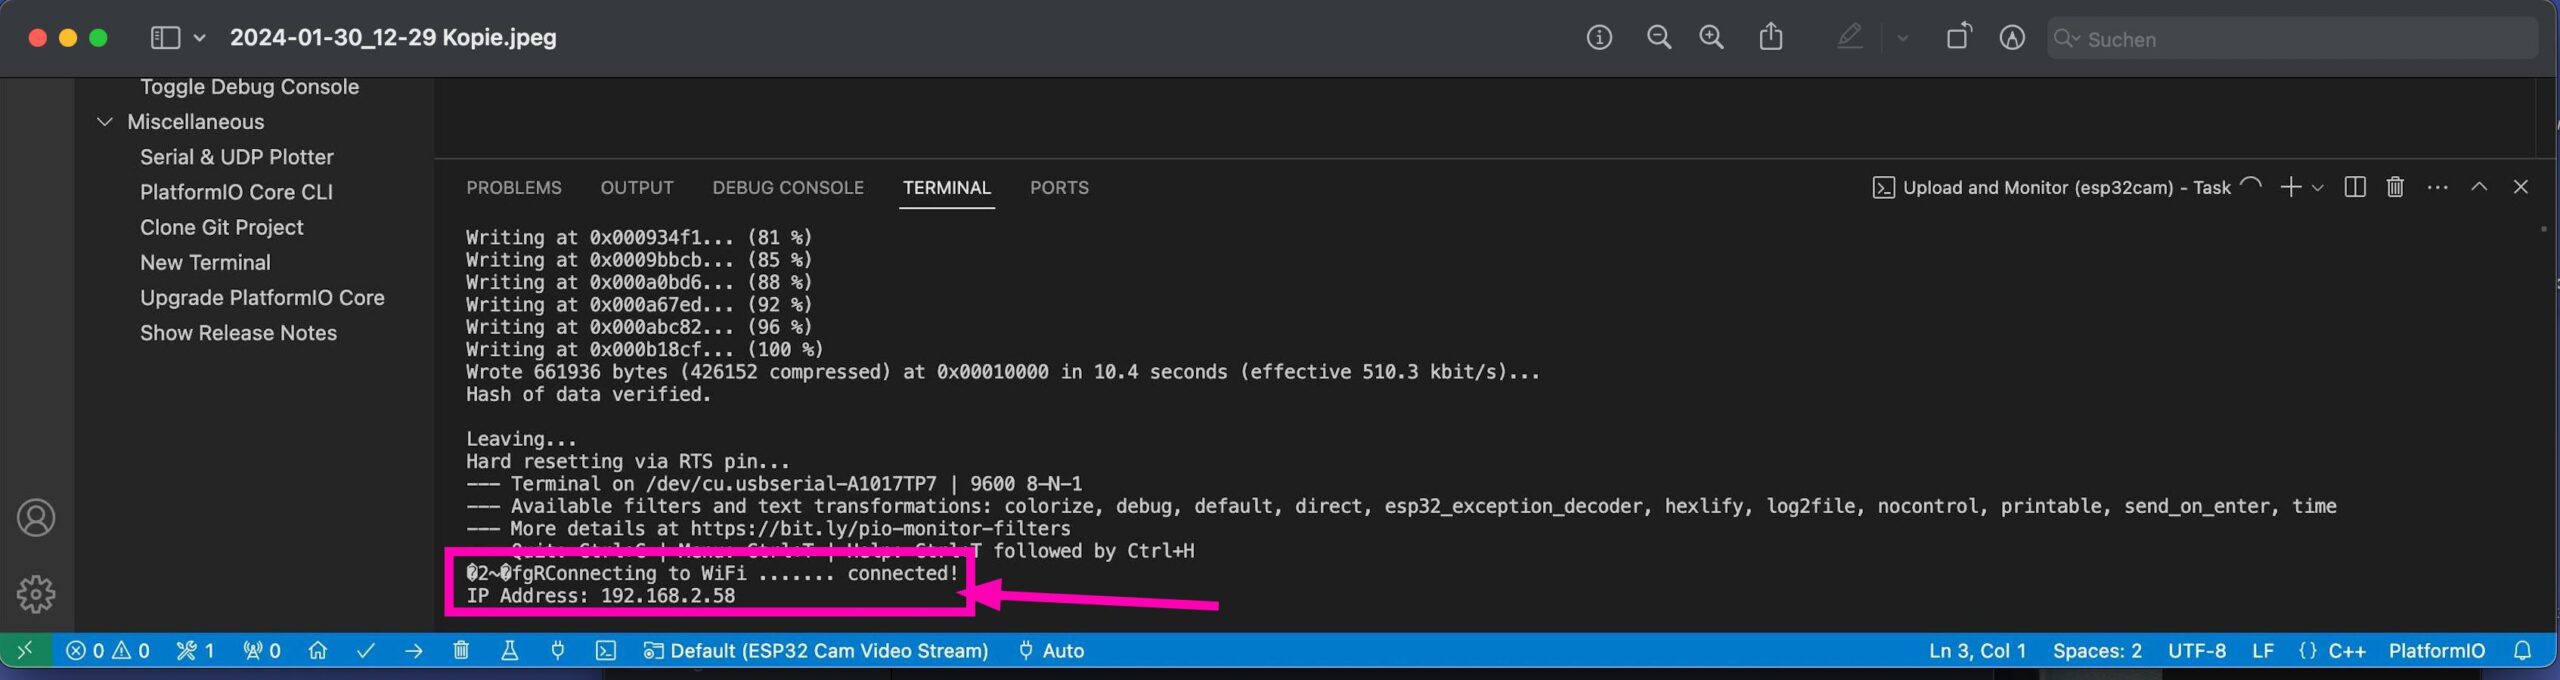Run Upgrade PlatformIO Core
The height and width of the screenshot is (680, 2560).
(x=262, y=297)
